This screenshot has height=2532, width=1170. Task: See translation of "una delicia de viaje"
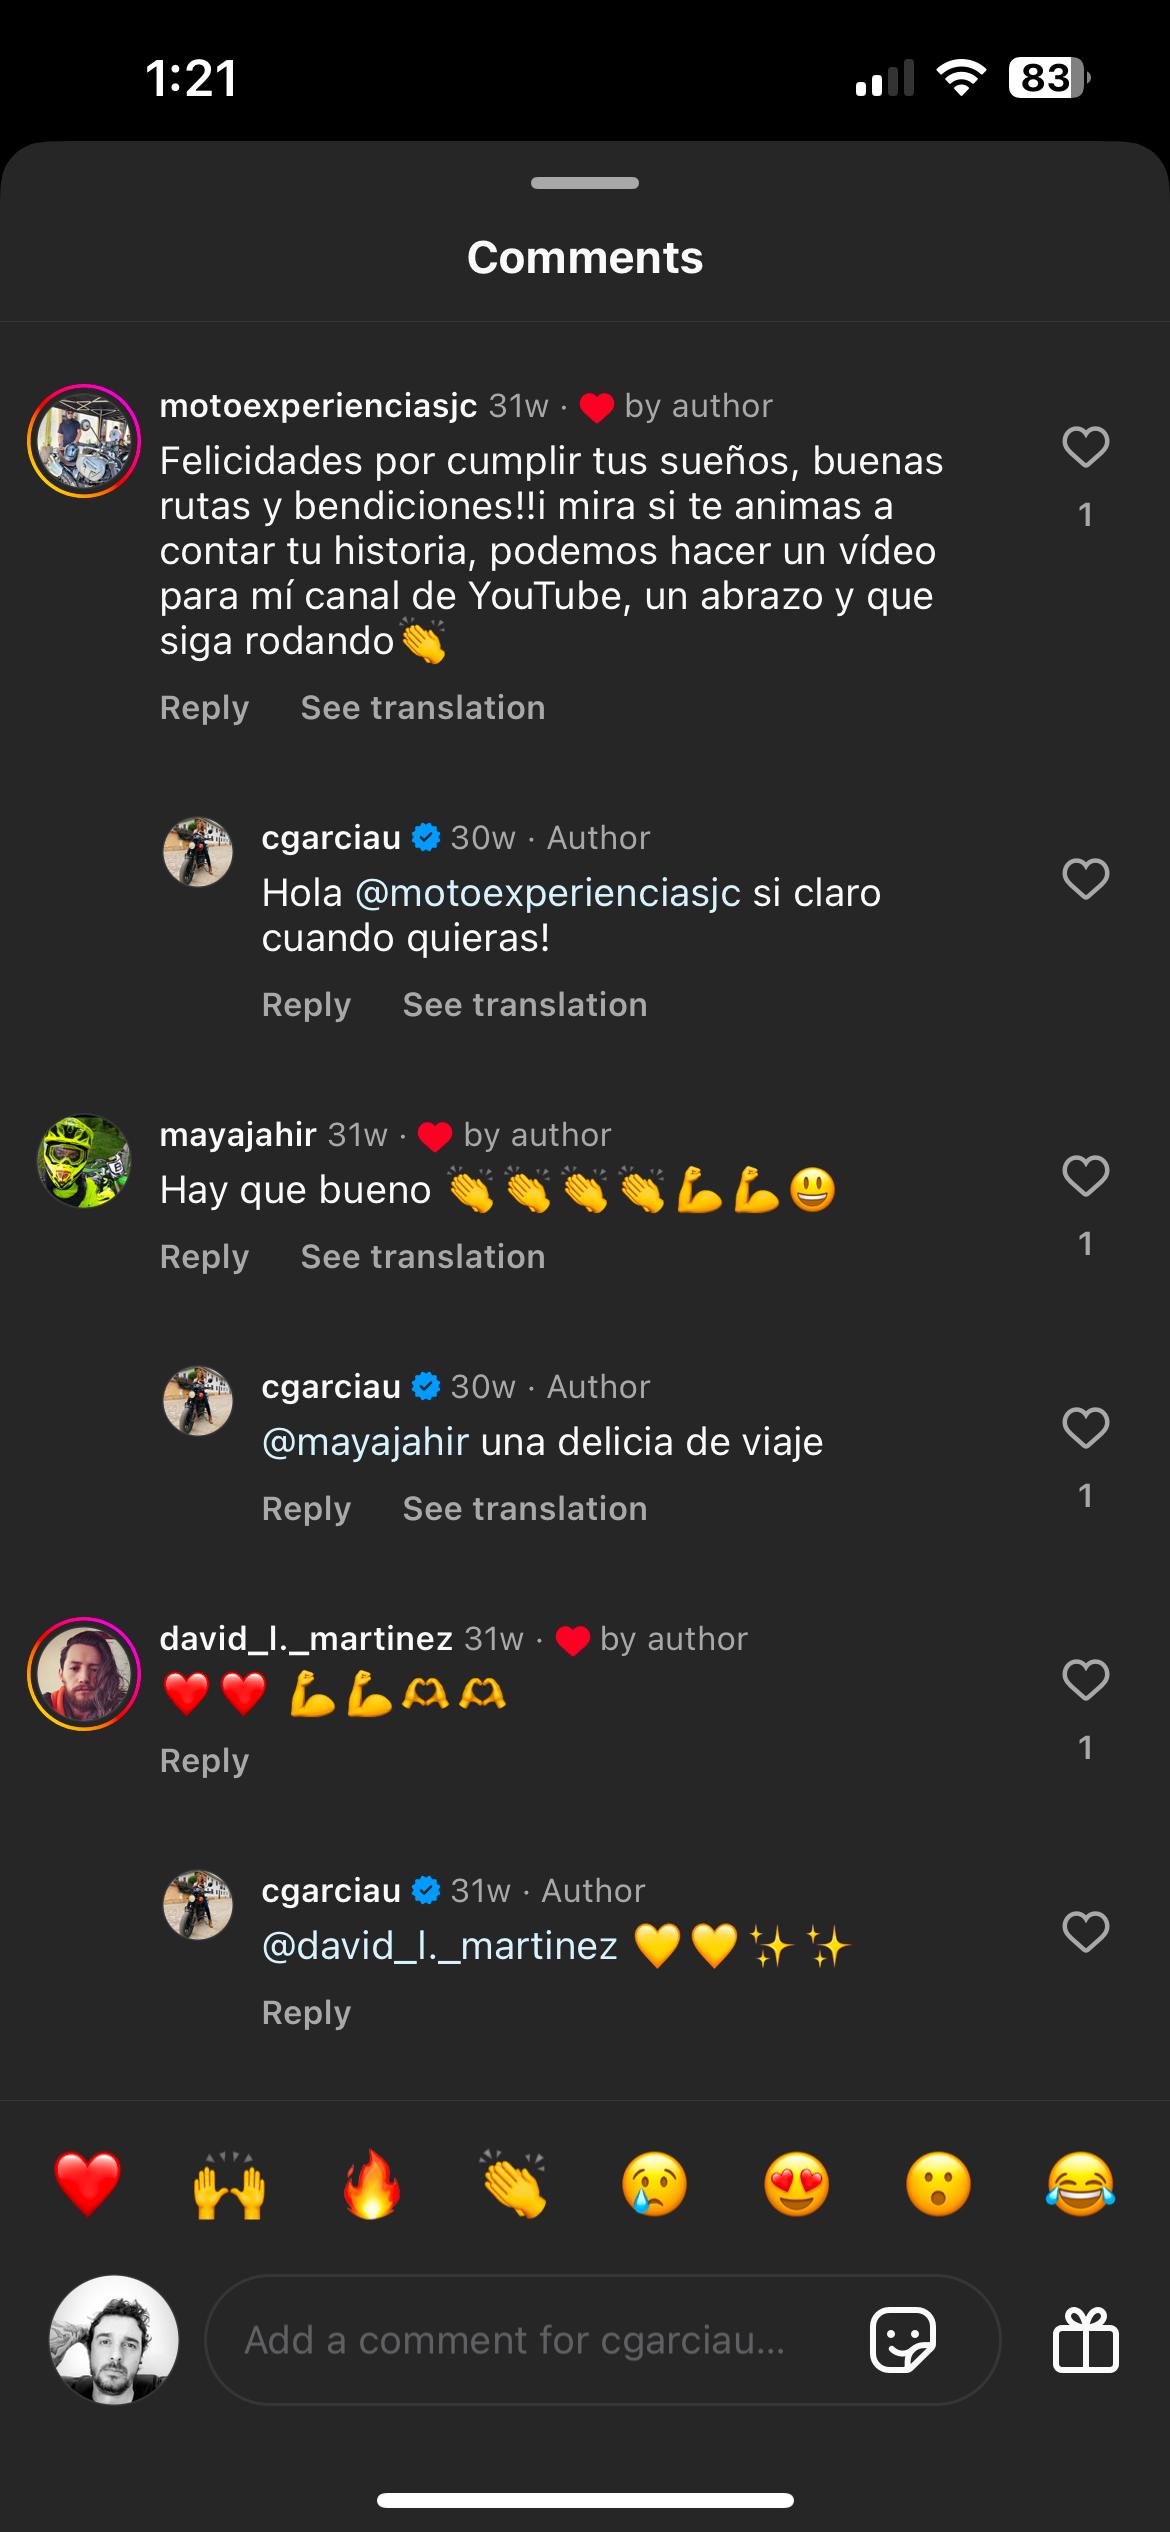click(525, 1509)
